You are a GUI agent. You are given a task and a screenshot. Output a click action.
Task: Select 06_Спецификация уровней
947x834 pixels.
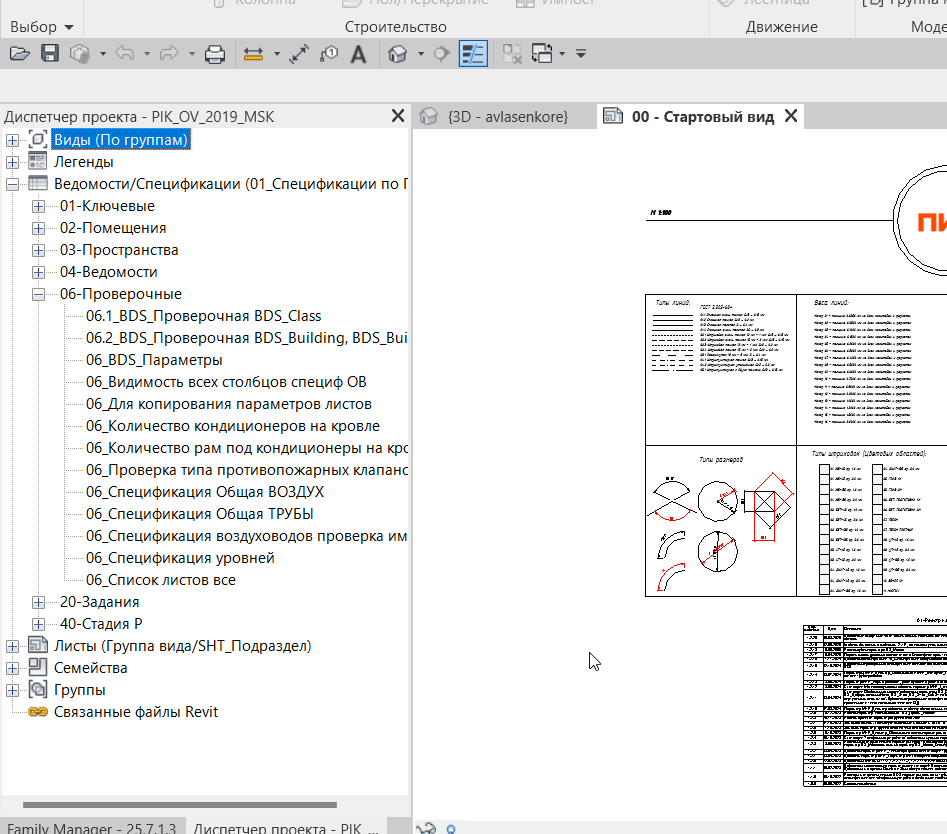(180, 558)
